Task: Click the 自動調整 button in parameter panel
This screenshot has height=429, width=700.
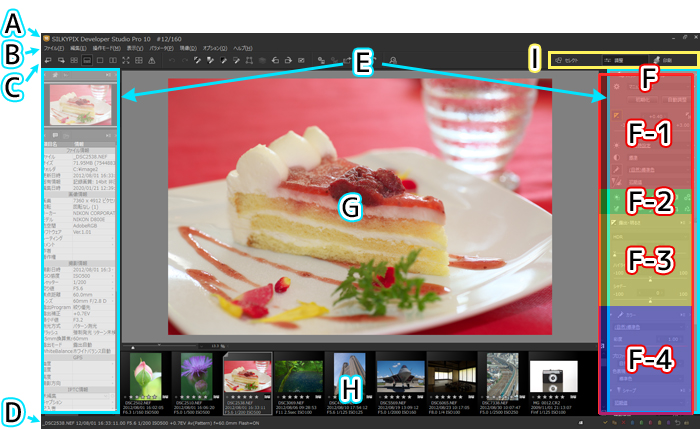Action: pos(677,100)
